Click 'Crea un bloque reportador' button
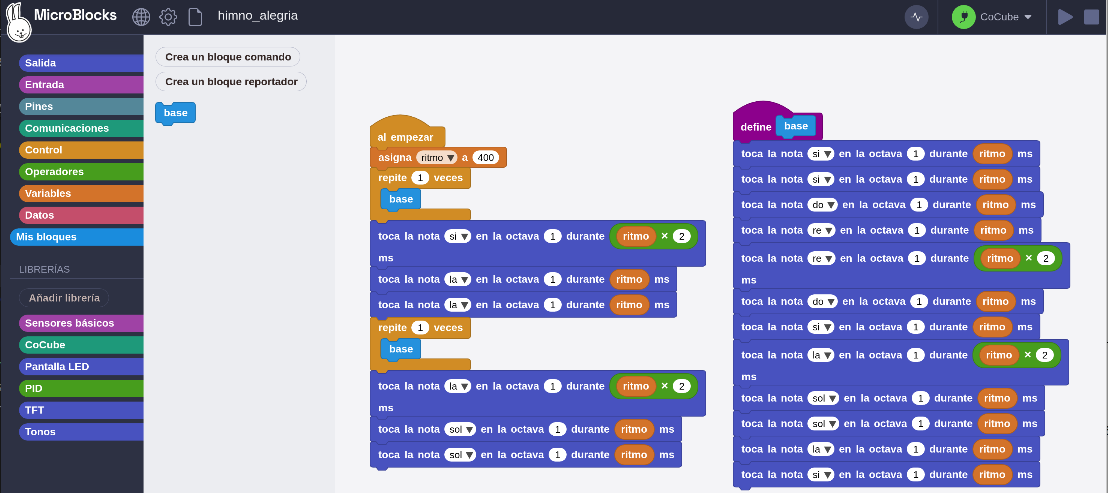The image size is (1108, 493). (x=232, y=82)
